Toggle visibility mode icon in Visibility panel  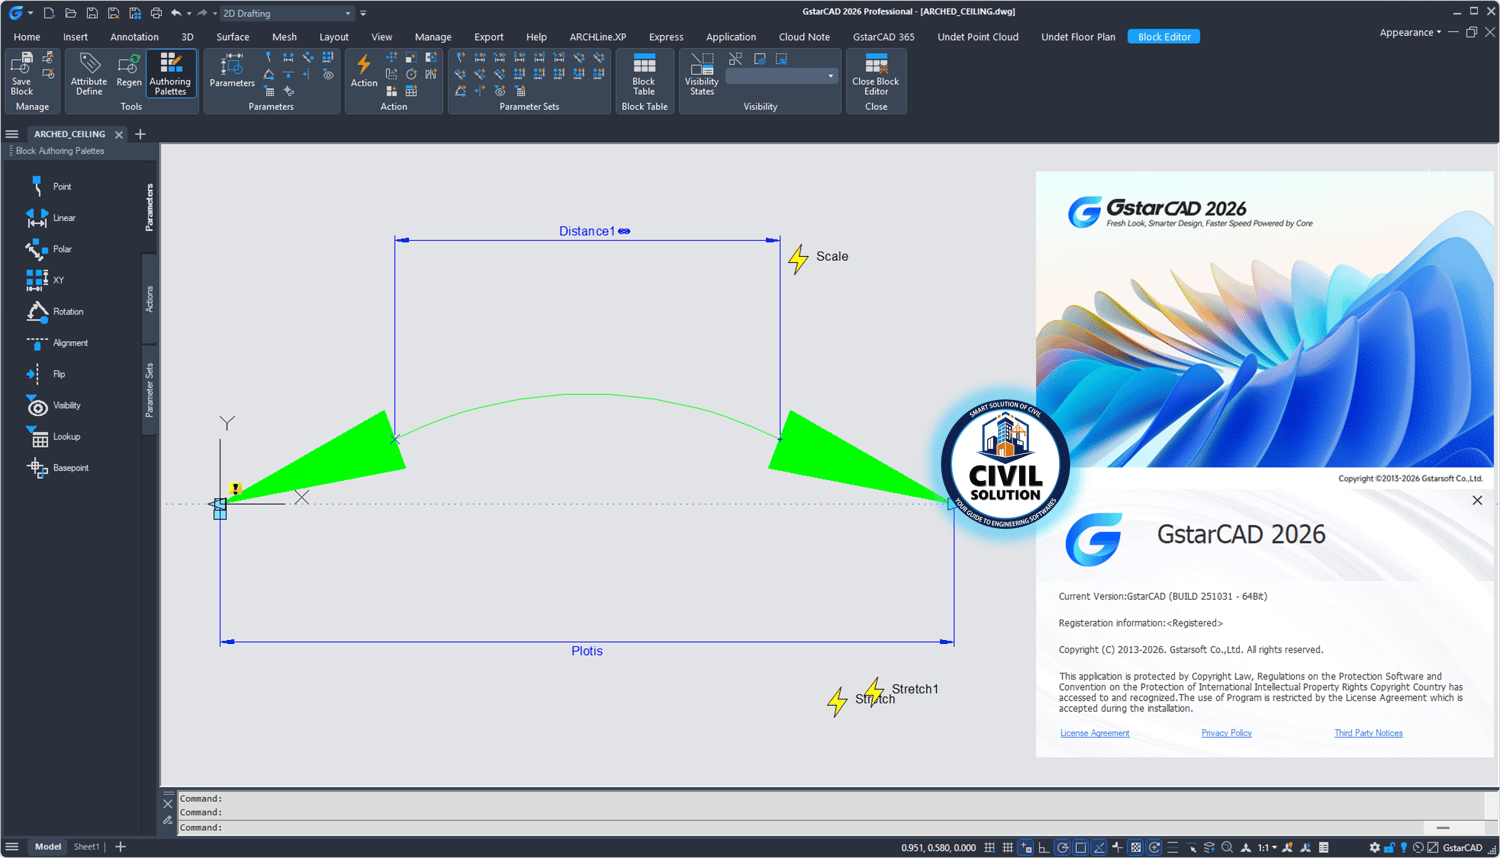736,59
